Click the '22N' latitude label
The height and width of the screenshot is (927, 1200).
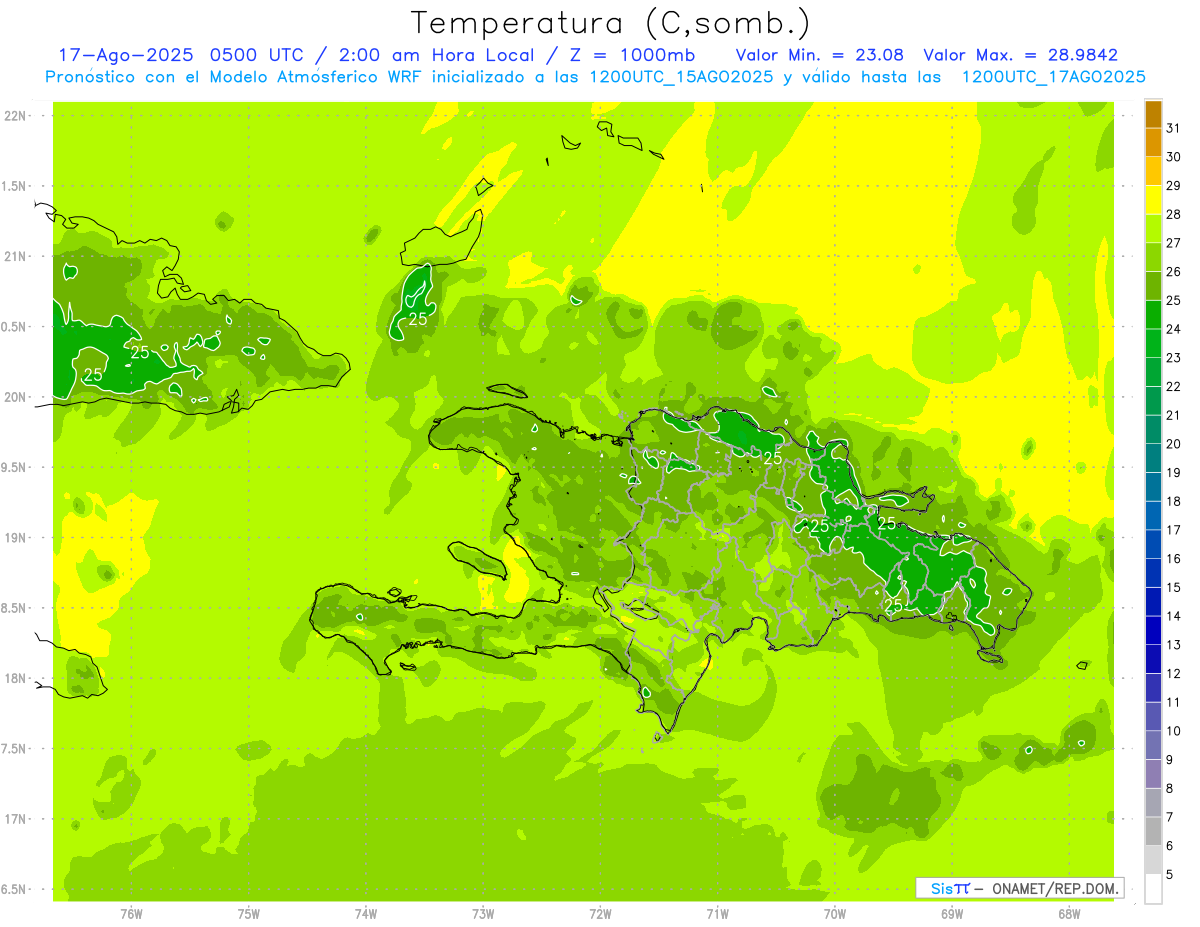(15, 116)
